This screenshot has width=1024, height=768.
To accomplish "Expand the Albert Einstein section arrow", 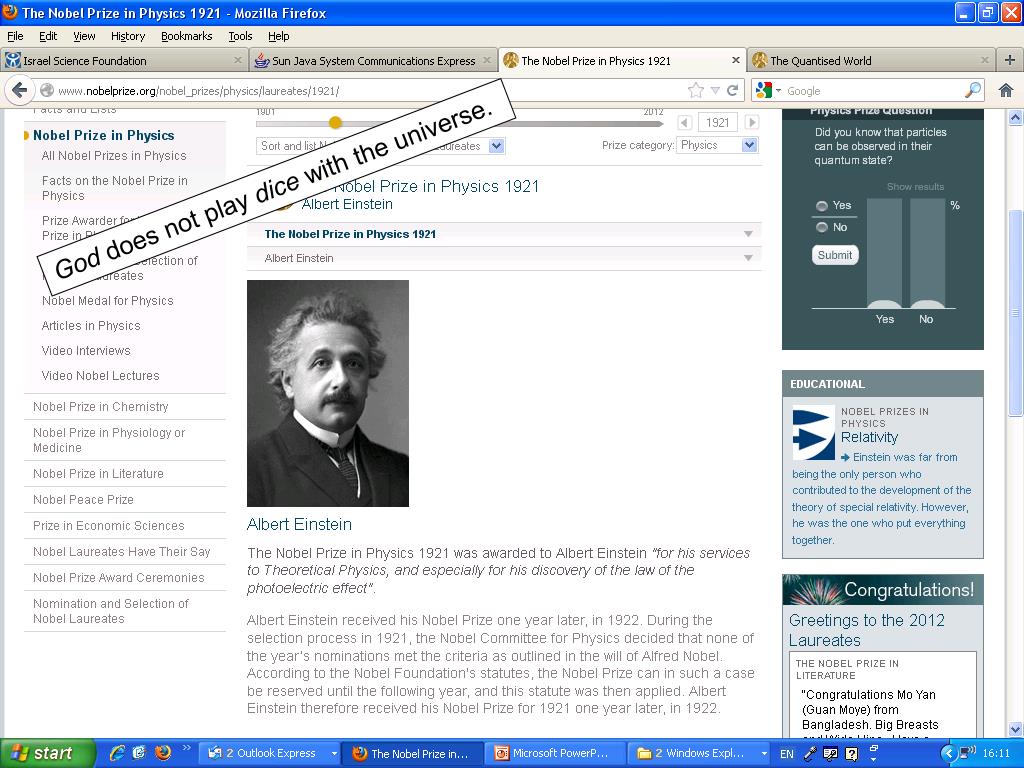I will click(x=748, y=258).
